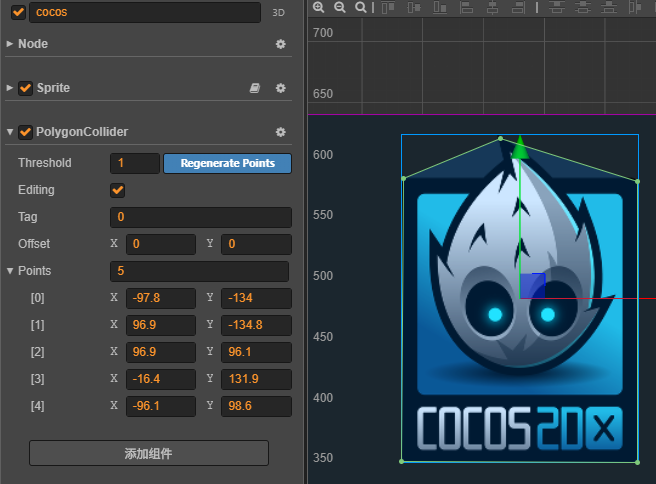Align nodes to horizontal center
This screenshot has width=656, height=484.
click(x=492, y=7)
